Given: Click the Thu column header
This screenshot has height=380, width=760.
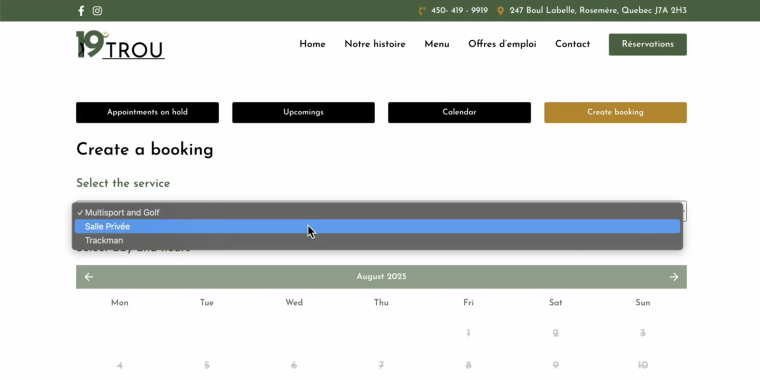Looking at the screenshot, I should pos(381,303).
